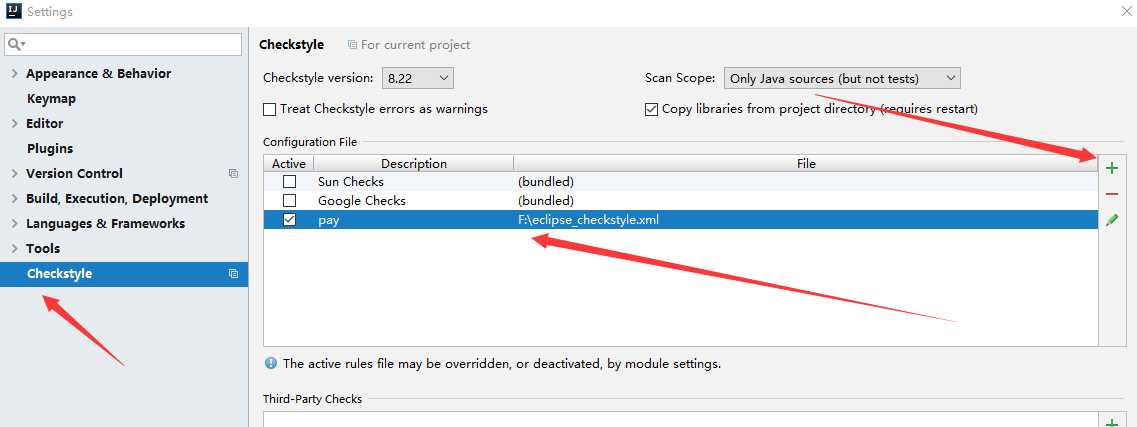This screenshot has width=1137, height=427.
Task: Enable Treat Checkstyle errors as warnings
Action: [269, 109]
